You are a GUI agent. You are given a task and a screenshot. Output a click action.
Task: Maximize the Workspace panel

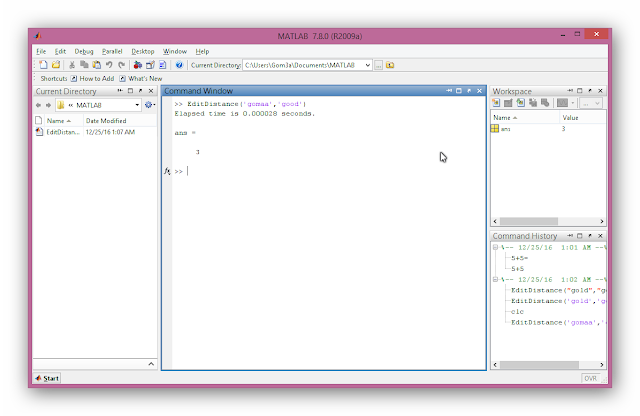click(580, 91)
